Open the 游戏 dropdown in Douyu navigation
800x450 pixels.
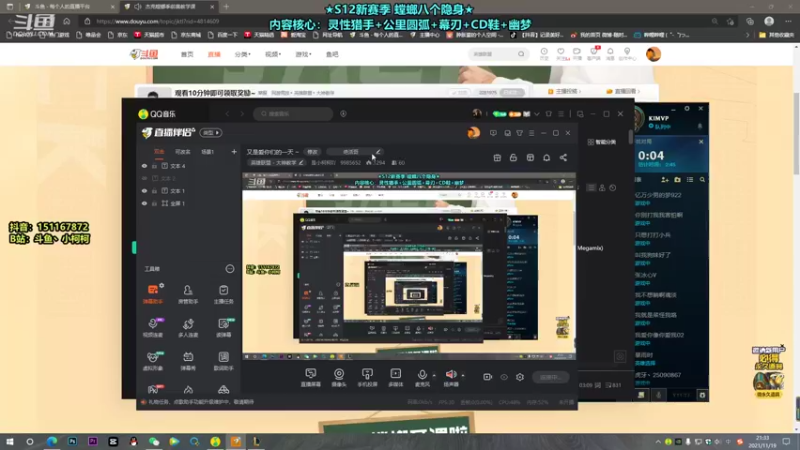click(x=303, y=54)
